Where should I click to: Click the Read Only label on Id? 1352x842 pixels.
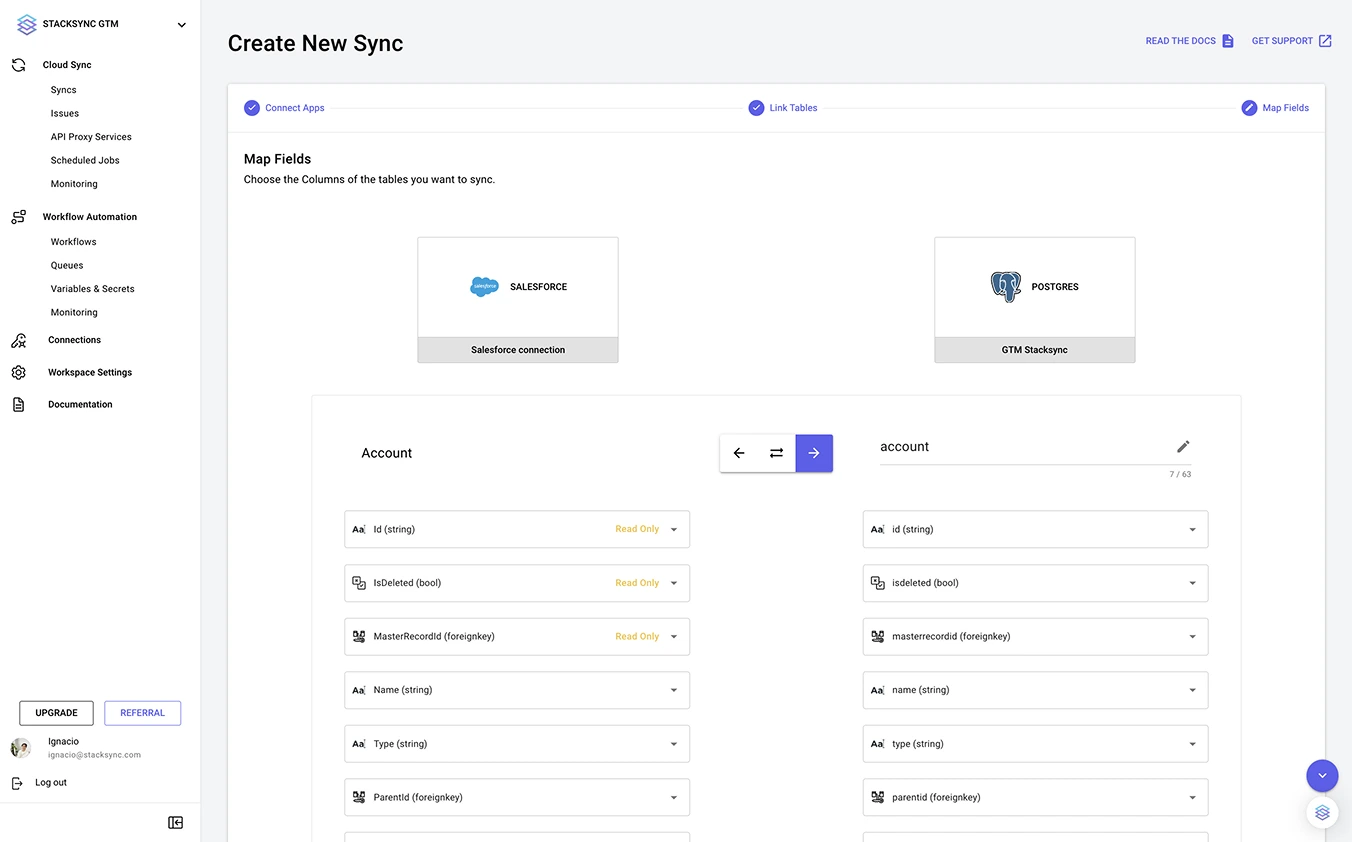[x=637, y=529]
